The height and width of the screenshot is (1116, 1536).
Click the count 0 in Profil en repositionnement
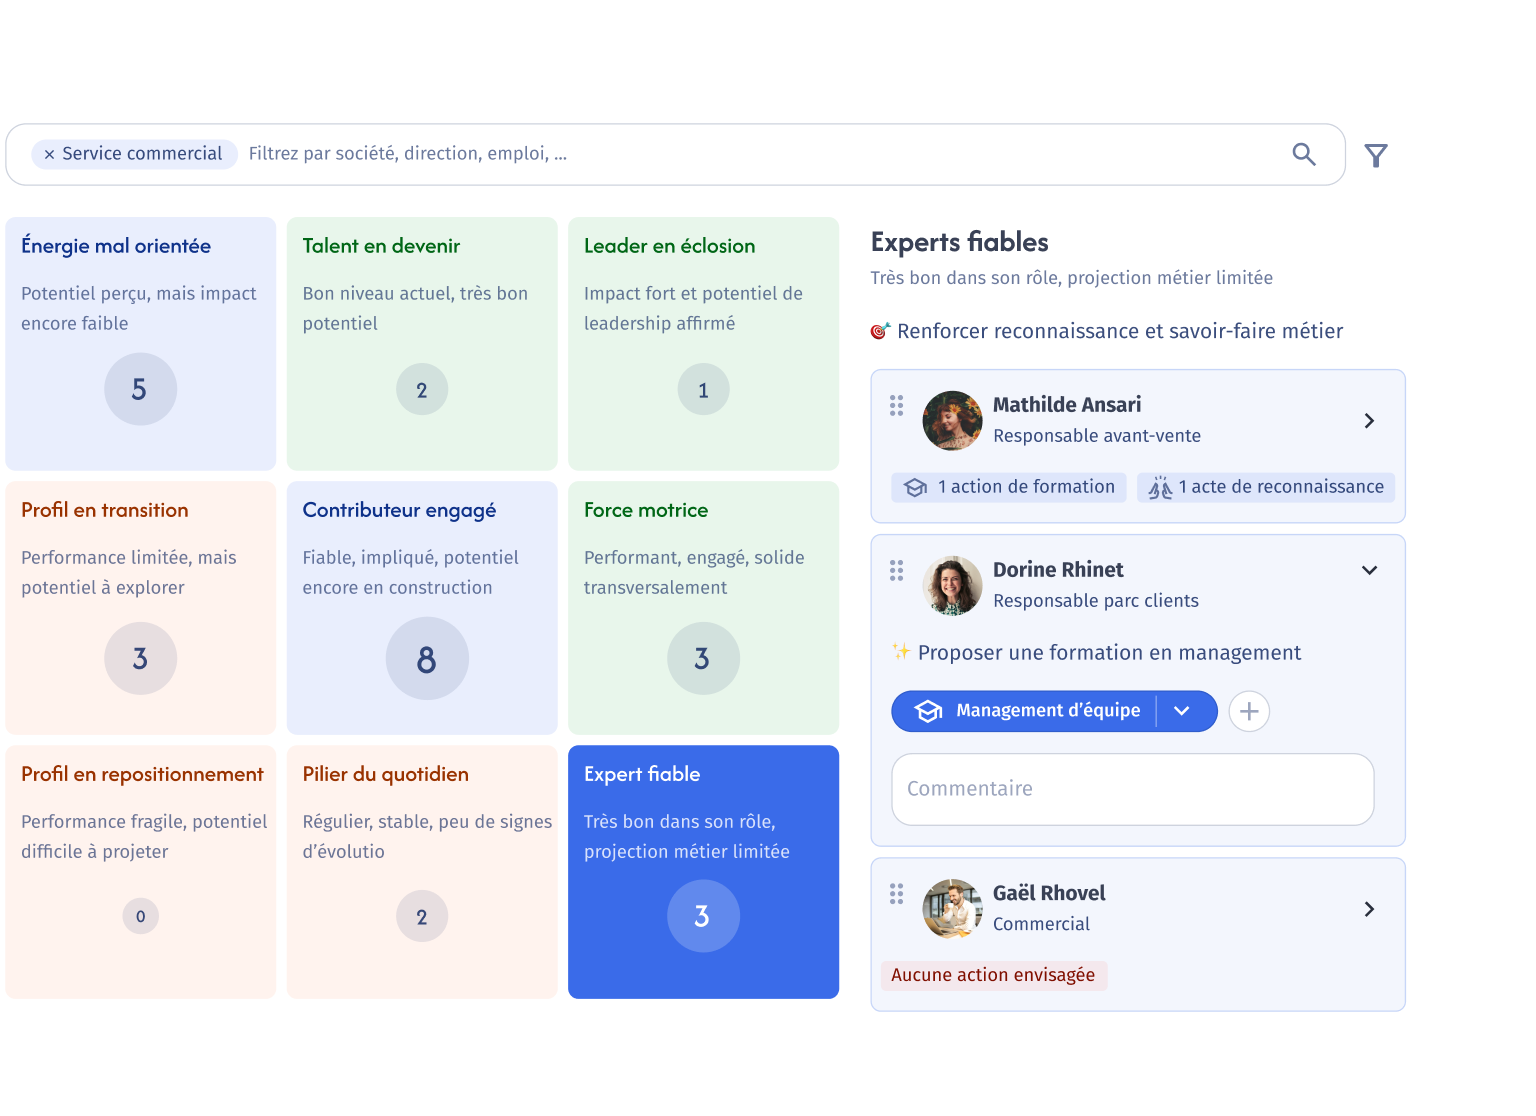tap(140, 916)
